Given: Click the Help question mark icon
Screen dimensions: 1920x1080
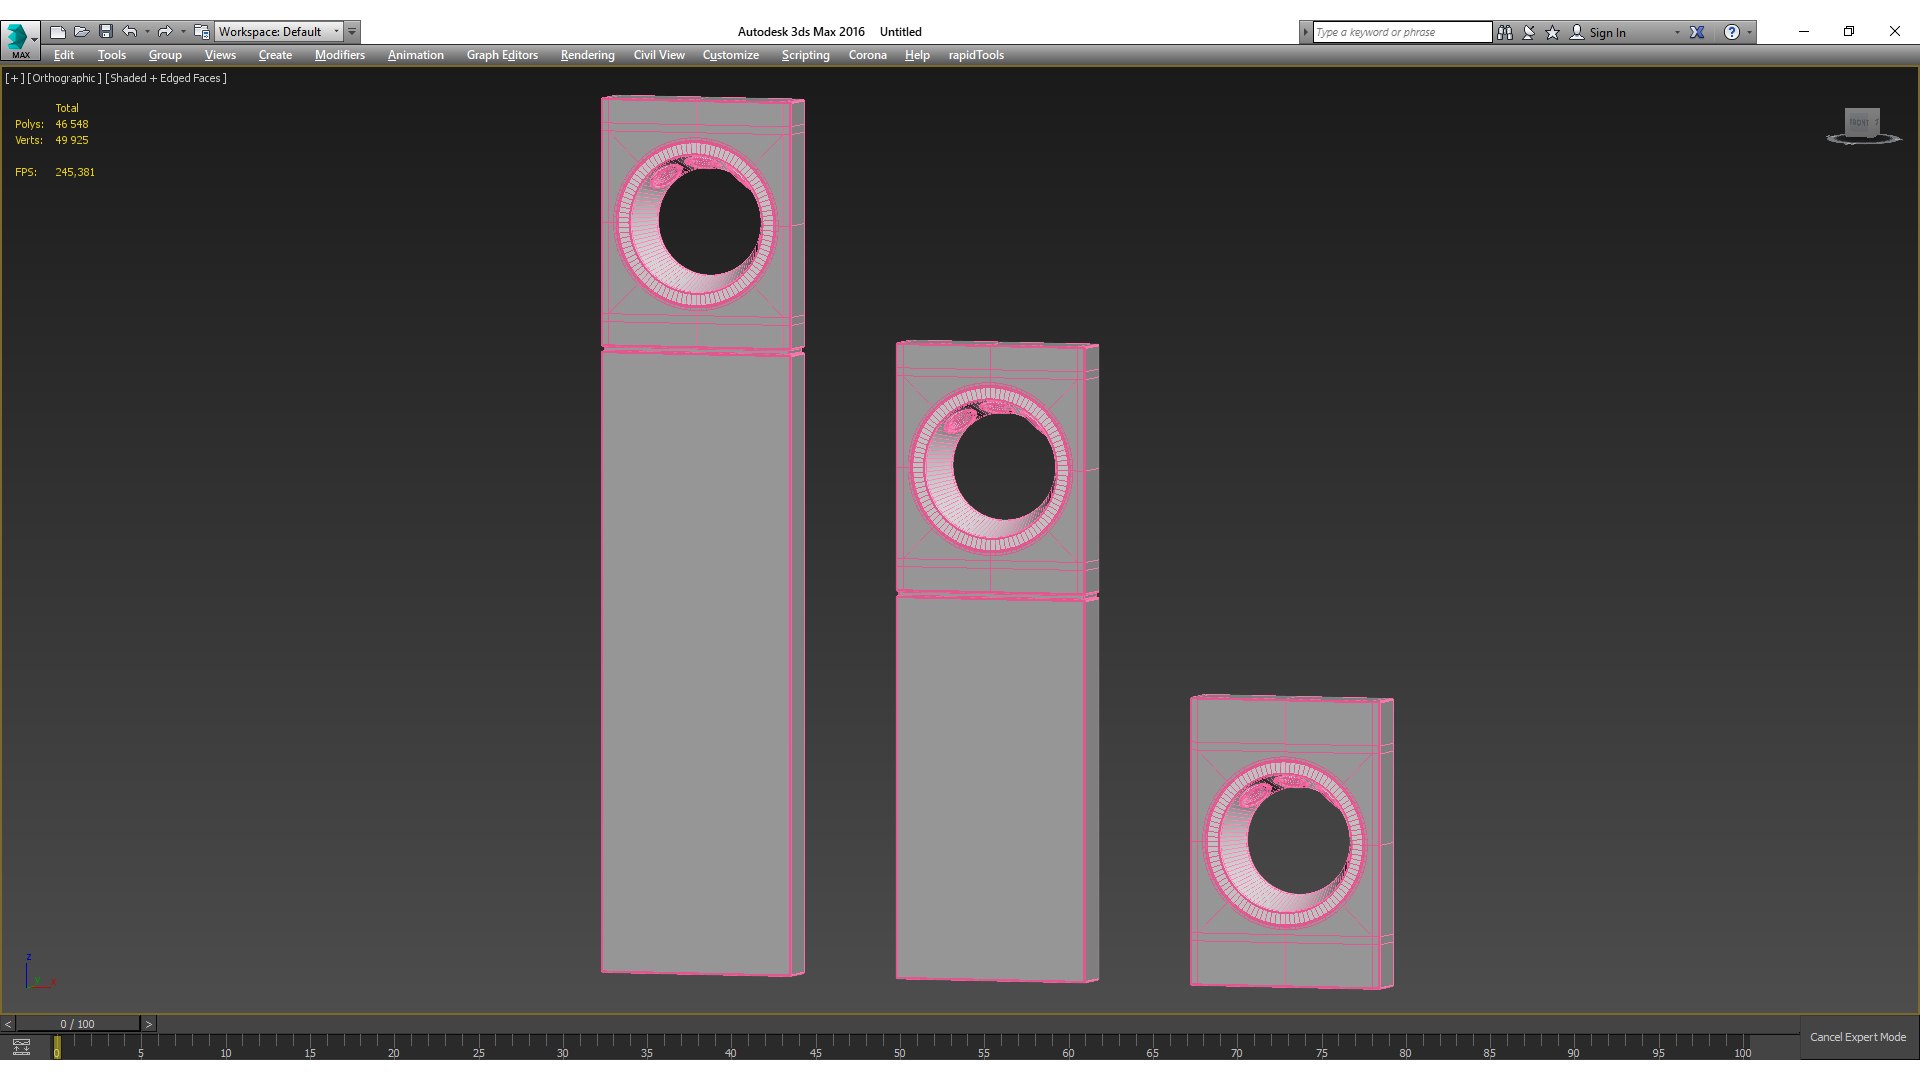Looking at the screenshot, I should click(x=1732, y=32).
